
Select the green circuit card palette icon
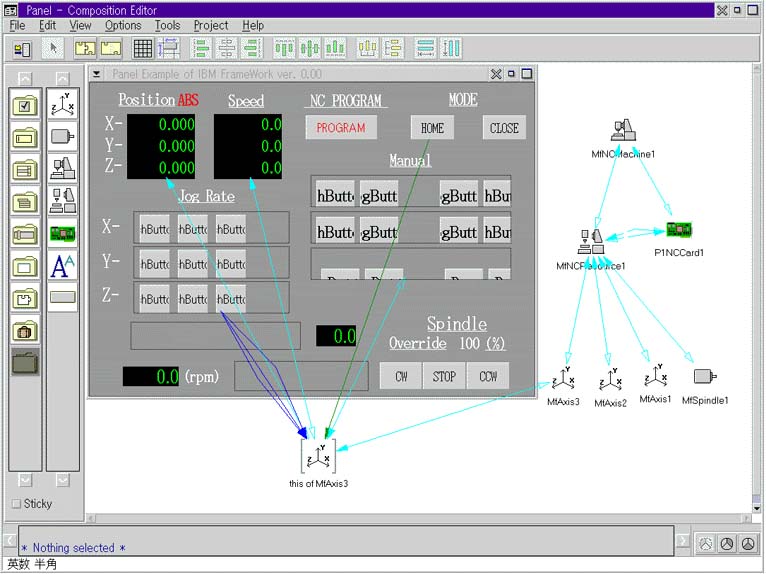(x=62, y=233)
